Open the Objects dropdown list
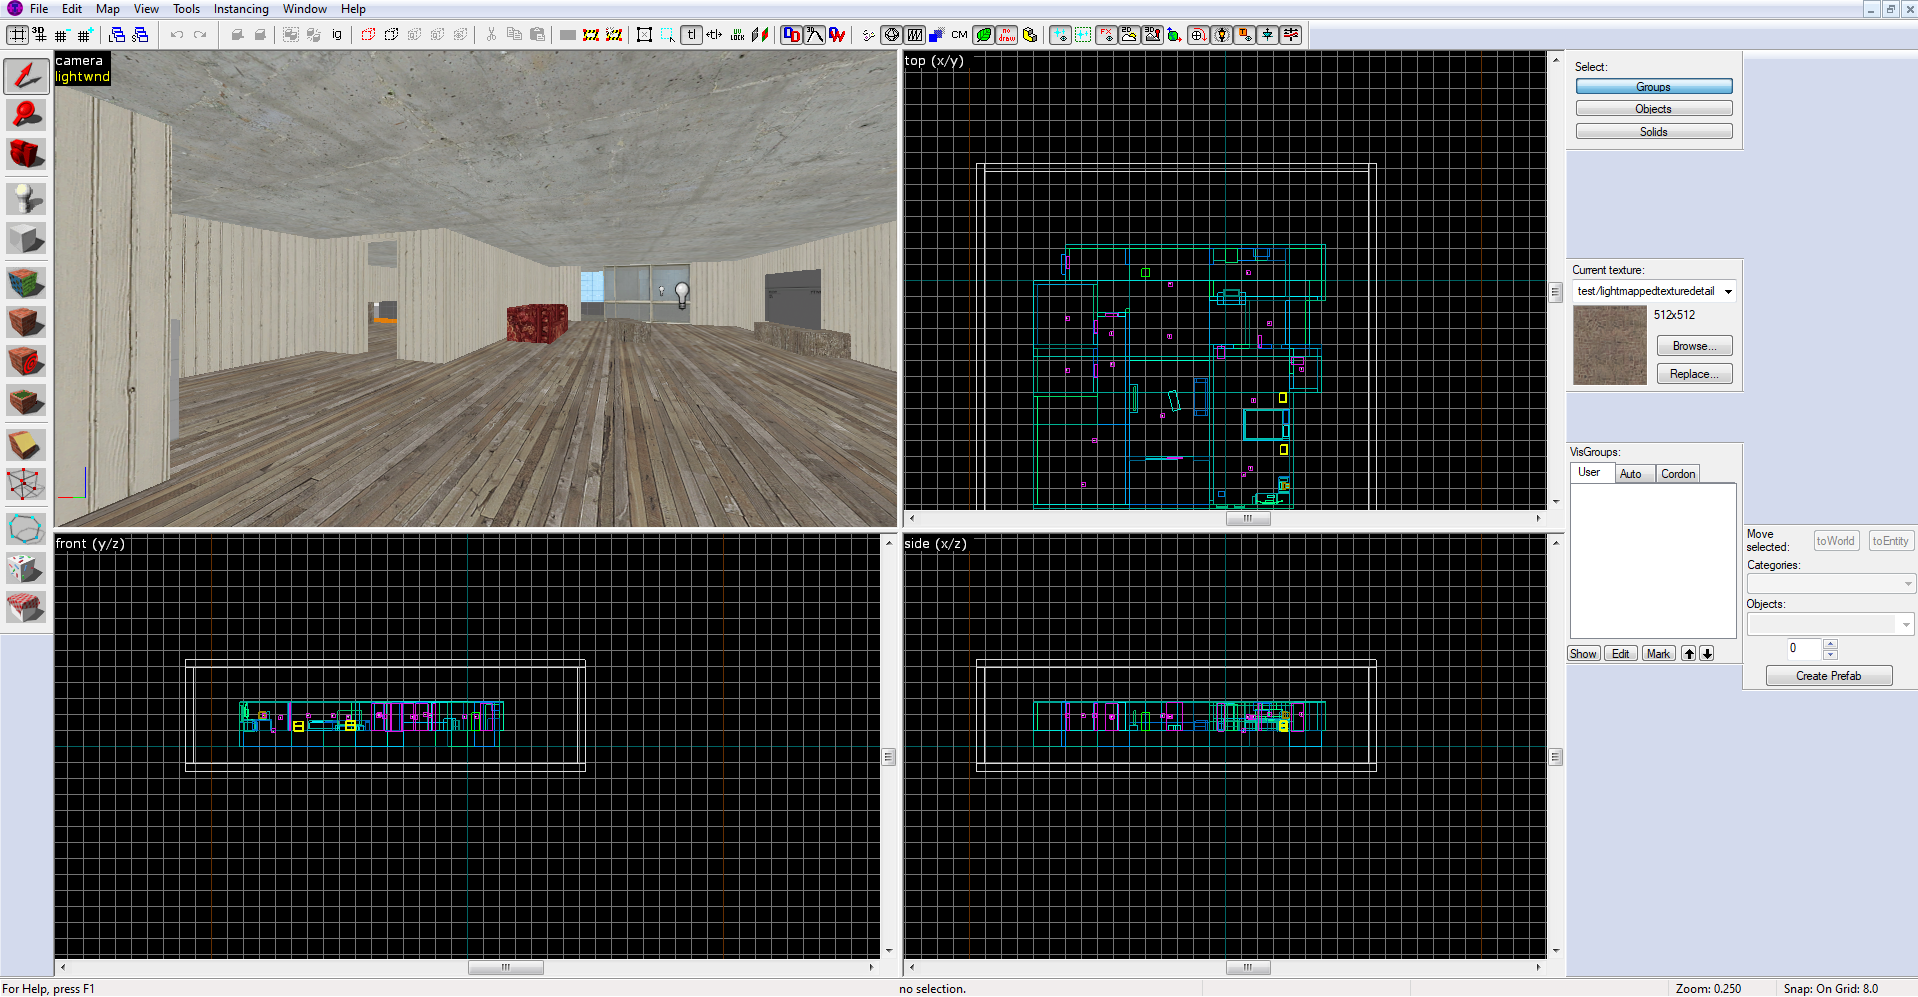 click(1904, 624)
